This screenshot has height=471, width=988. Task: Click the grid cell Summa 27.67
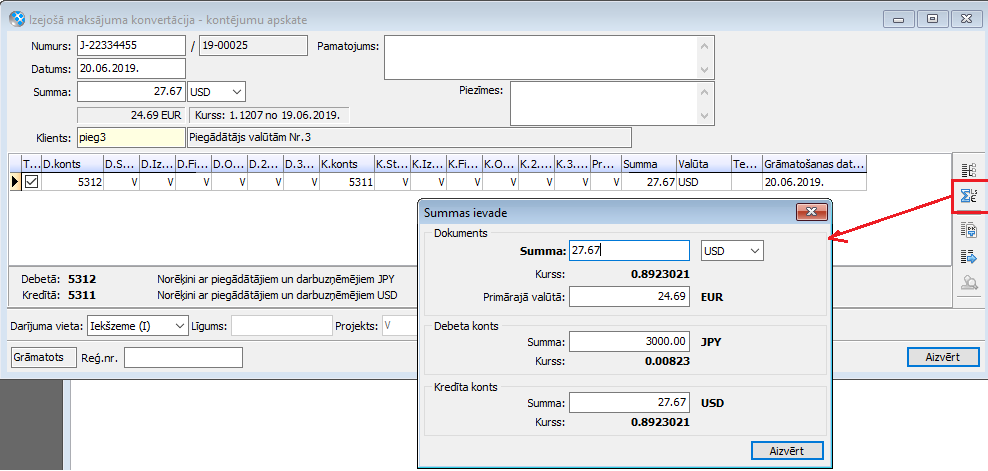coord(649,182)
